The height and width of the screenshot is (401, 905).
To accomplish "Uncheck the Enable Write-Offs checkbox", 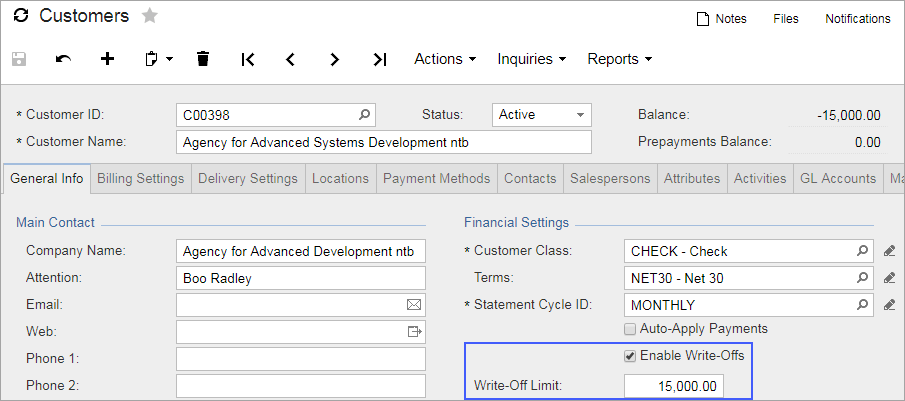I will 630,356.
